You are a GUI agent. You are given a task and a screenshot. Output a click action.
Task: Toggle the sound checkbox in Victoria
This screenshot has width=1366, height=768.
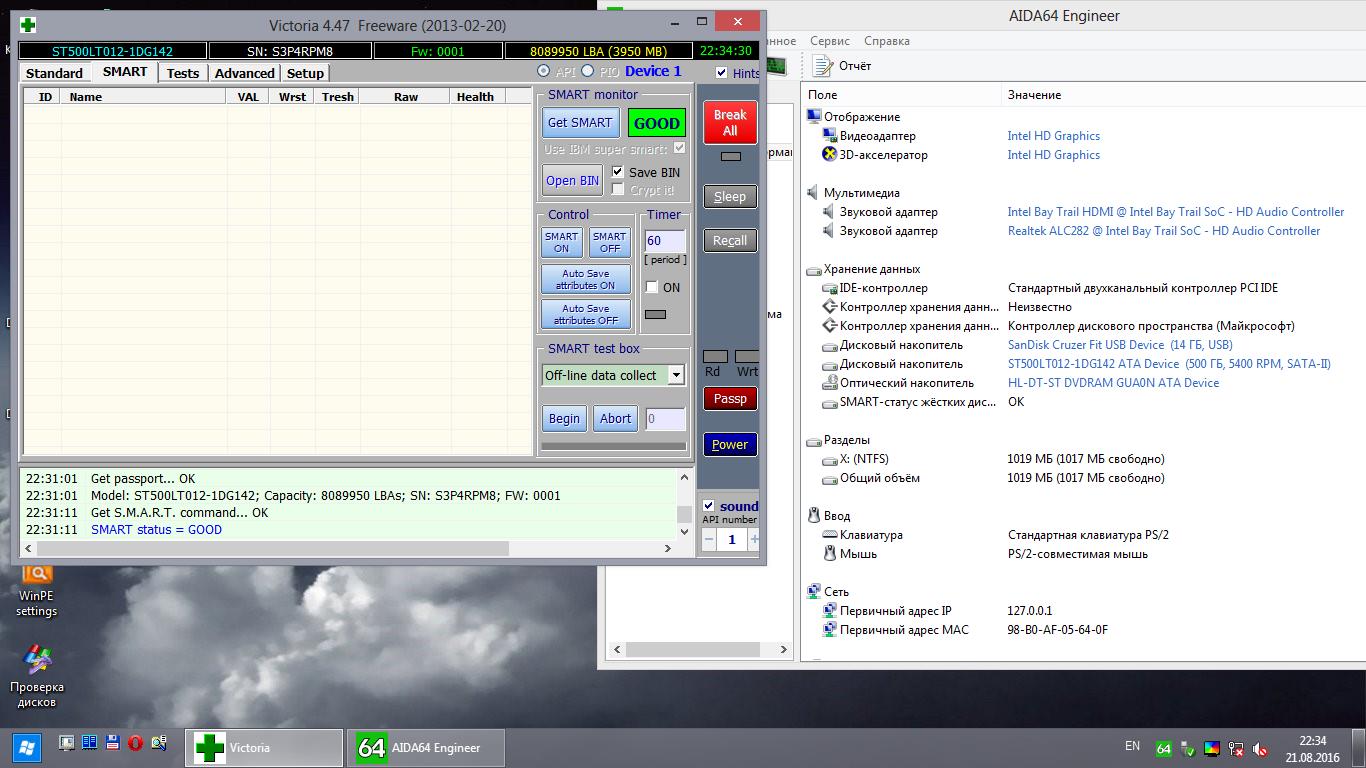tap(709, 506)
